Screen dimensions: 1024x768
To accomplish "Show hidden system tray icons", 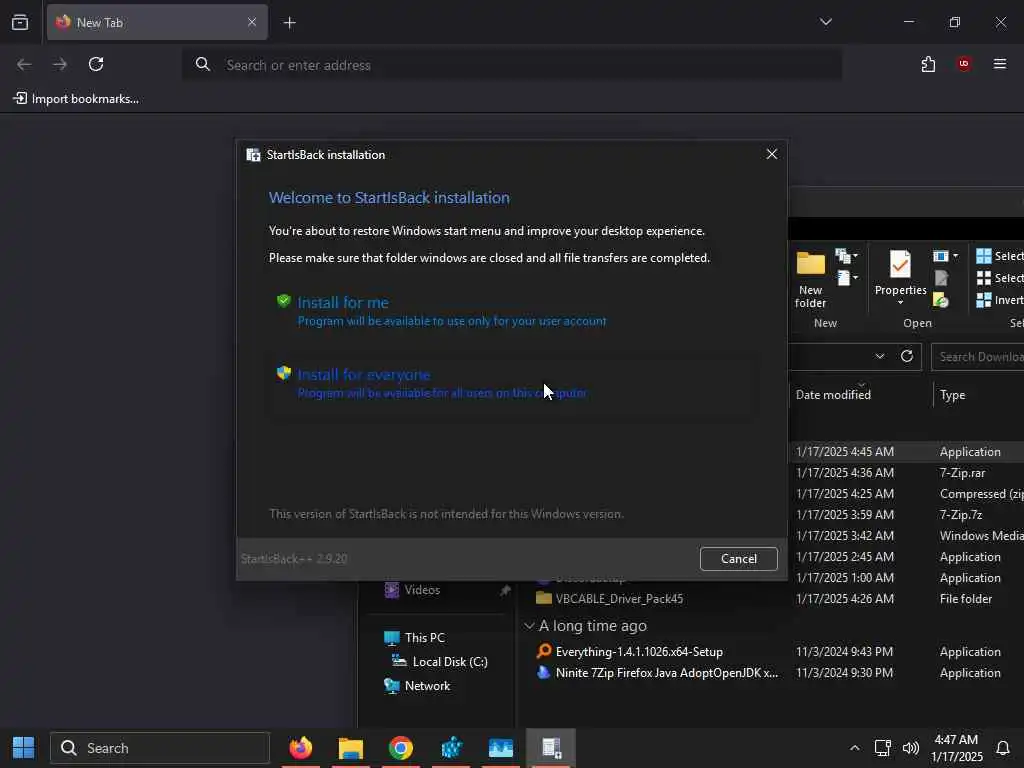I will [x=854, y=748].
